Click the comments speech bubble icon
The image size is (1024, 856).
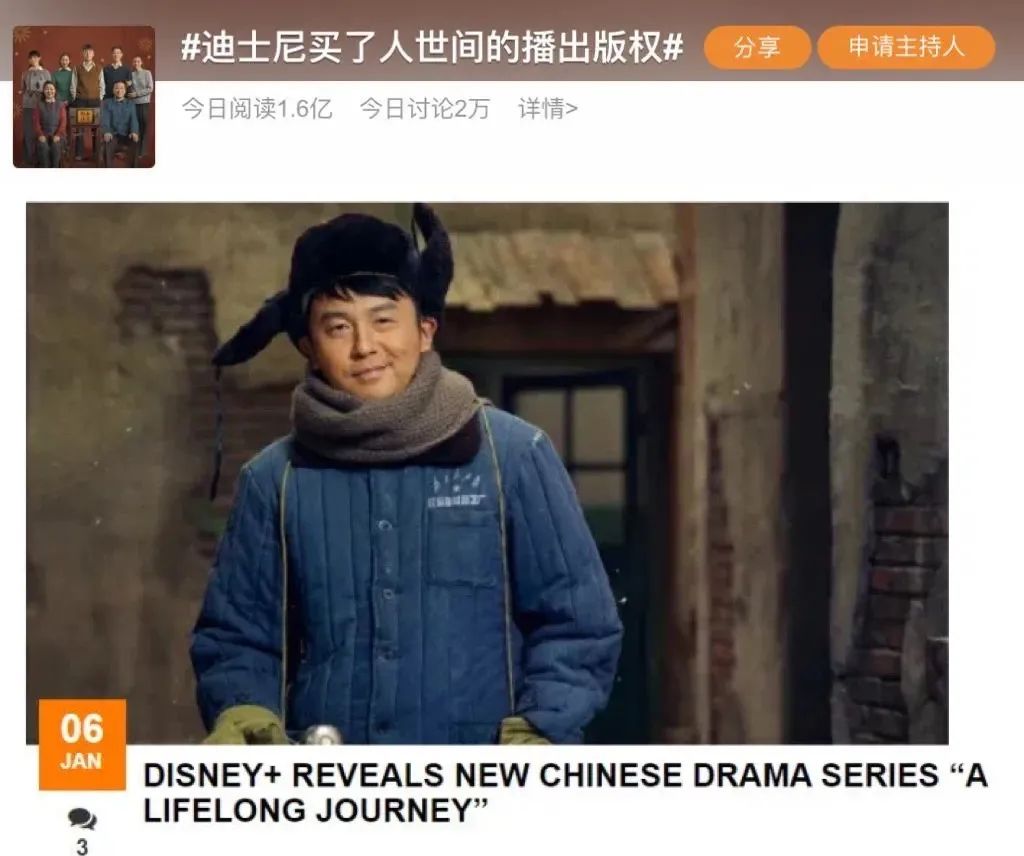[82, 818]
